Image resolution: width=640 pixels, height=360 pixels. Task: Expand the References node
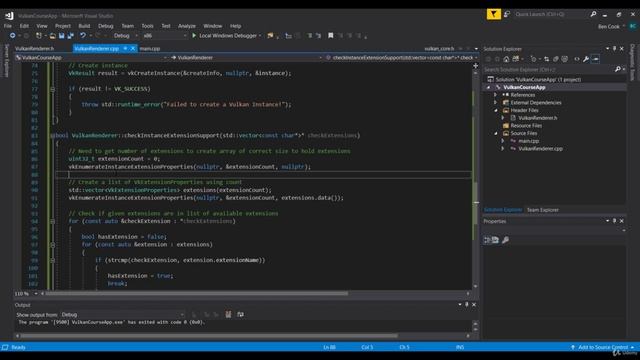pyautogui.click(x=496, y=95)
